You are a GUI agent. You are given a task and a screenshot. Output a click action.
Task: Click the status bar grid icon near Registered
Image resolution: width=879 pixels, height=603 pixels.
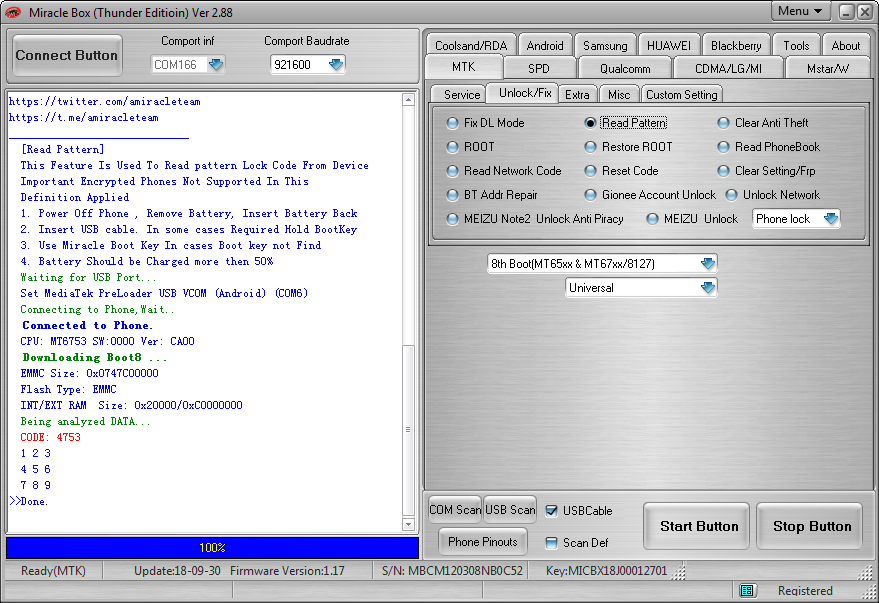click(x=747, y=590)
